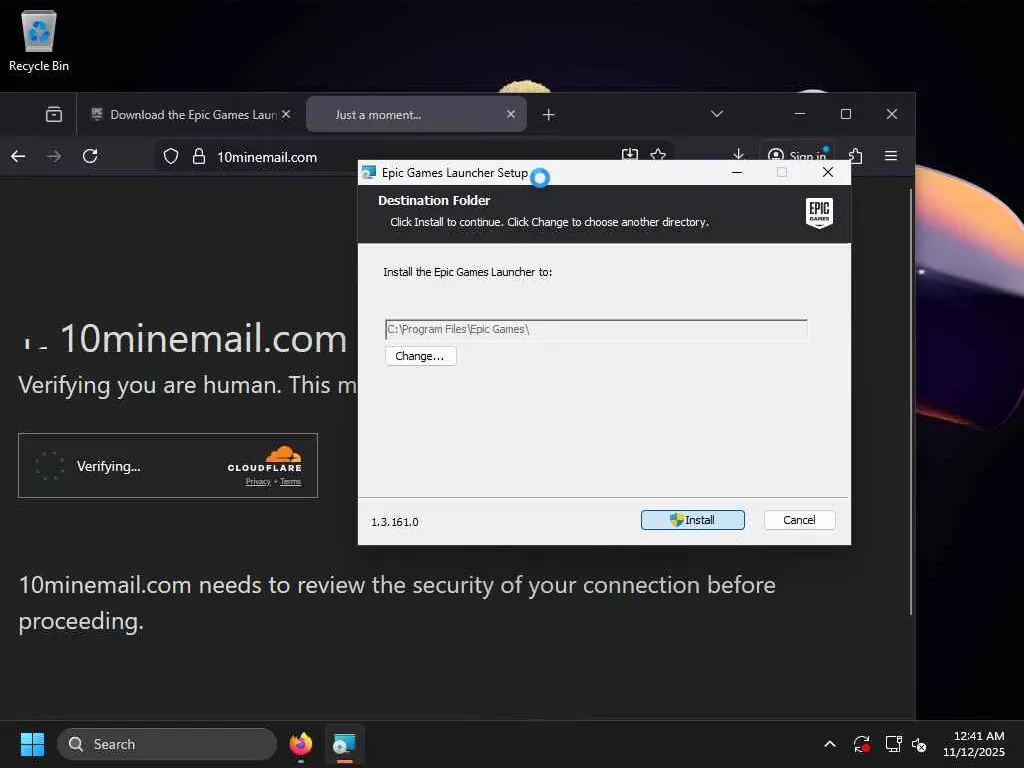Image resolution: width=1024 pixels, height=768 pixels.
Task: Open installer app in taskbar
Action: click(344, 744)
